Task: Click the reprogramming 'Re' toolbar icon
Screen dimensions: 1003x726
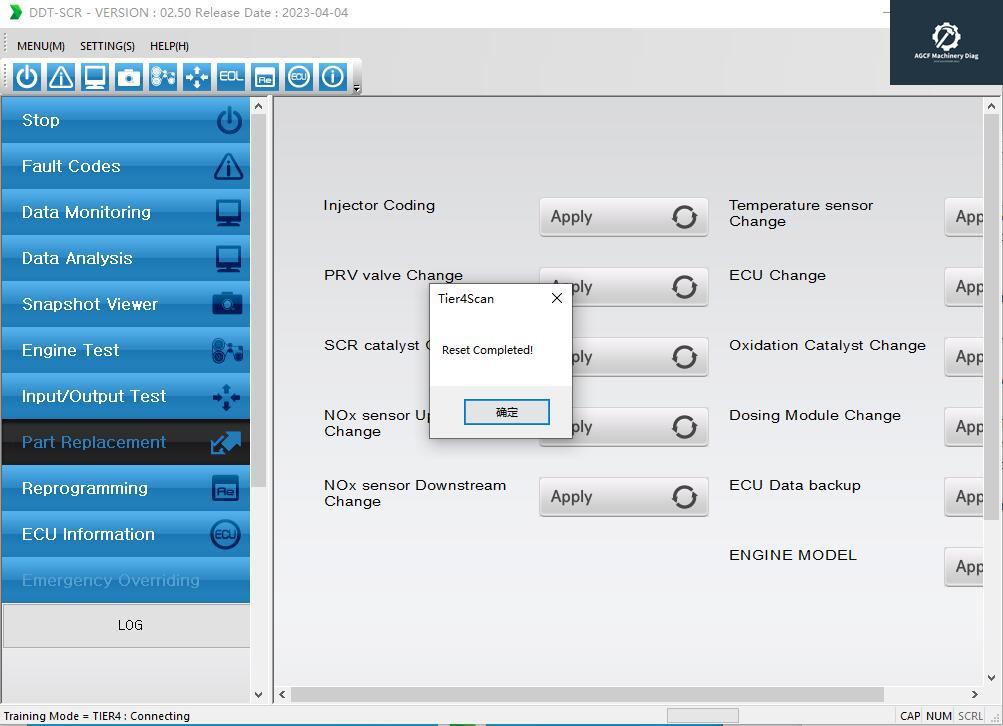Action: point(264,77)
